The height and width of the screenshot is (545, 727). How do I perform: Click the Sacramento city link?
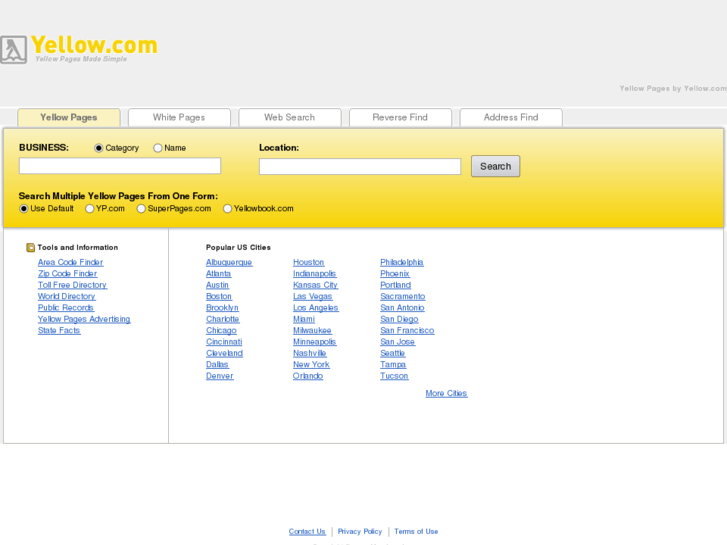coord(403,296)
